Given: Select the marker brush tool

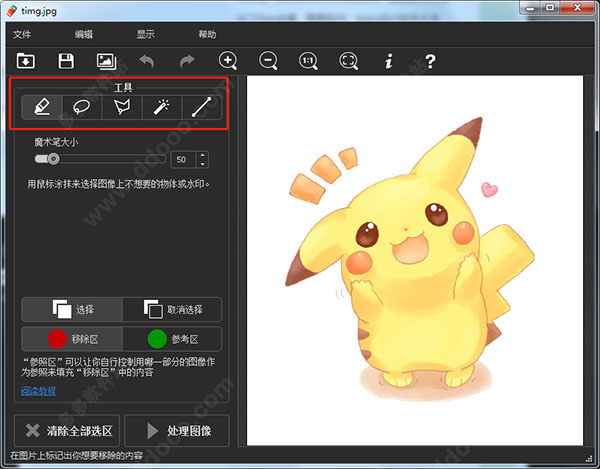Looking at the screenshot, I should [42, 107].
